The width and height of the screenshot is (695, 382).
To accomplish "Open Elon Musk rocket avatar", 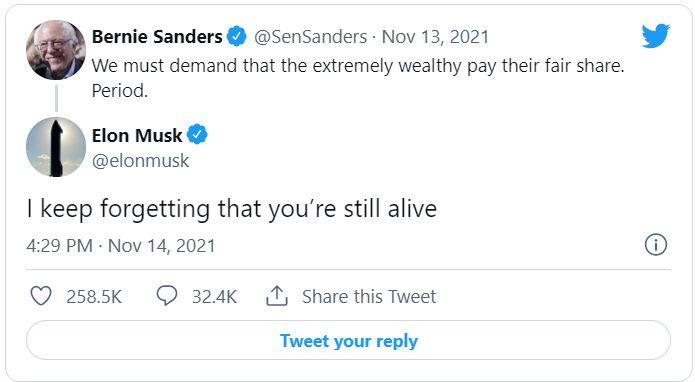I will [x=56, y=147].
